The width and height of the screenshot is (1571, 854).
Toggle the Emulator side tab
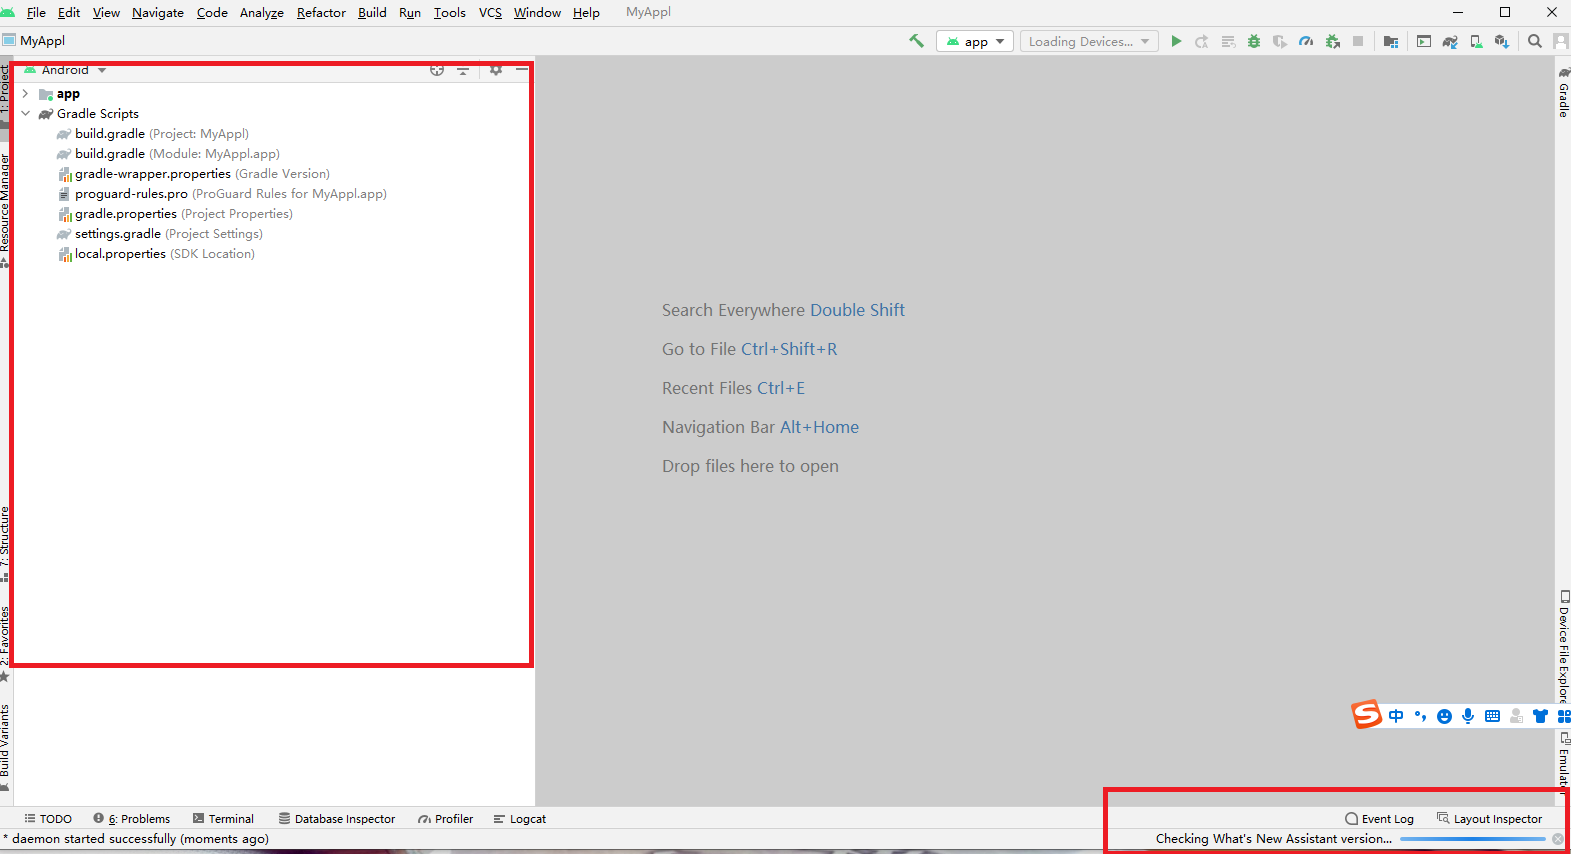[1563, 762]
